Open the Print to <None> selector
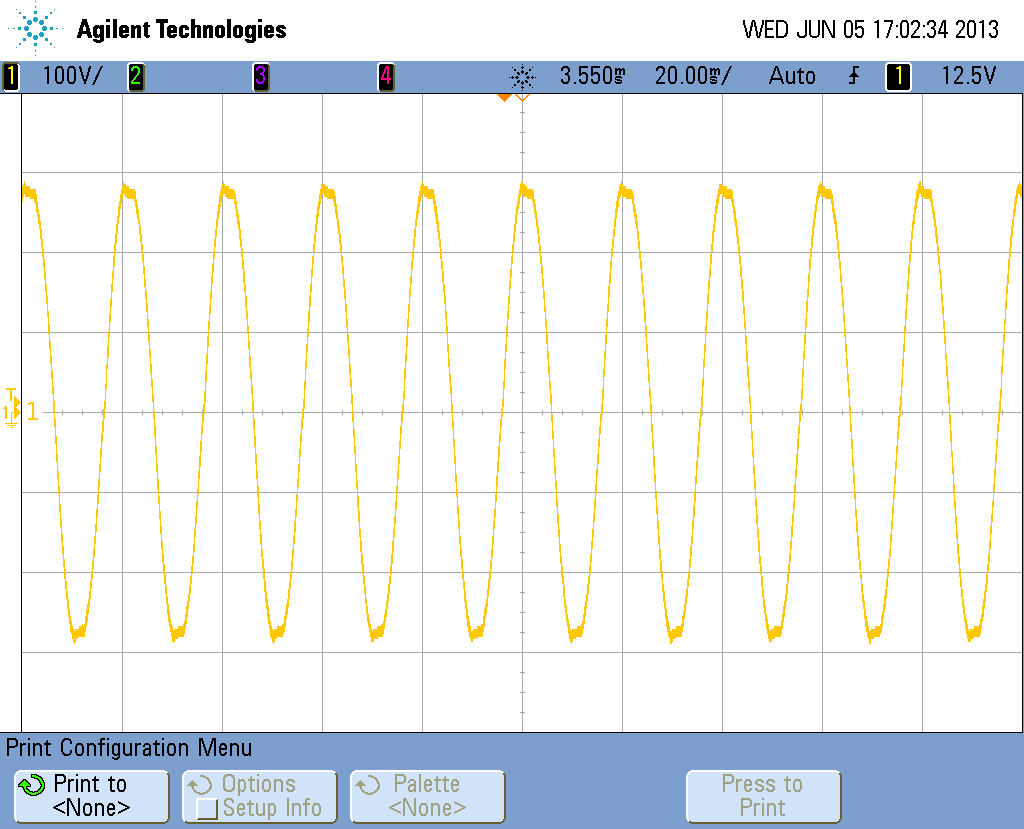The width and height of the screenshot is (1024, 829). pyautogui.click(x=90, y=796)
